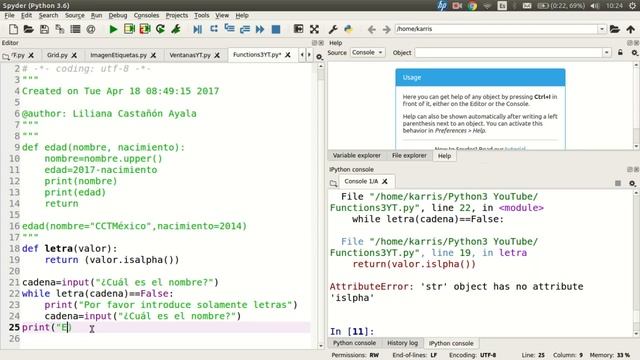This screenshot has height=360, width=640.
Task: Switch to the Grid.py editor tab
Action: pyautogui.click(x=57, y=55)
